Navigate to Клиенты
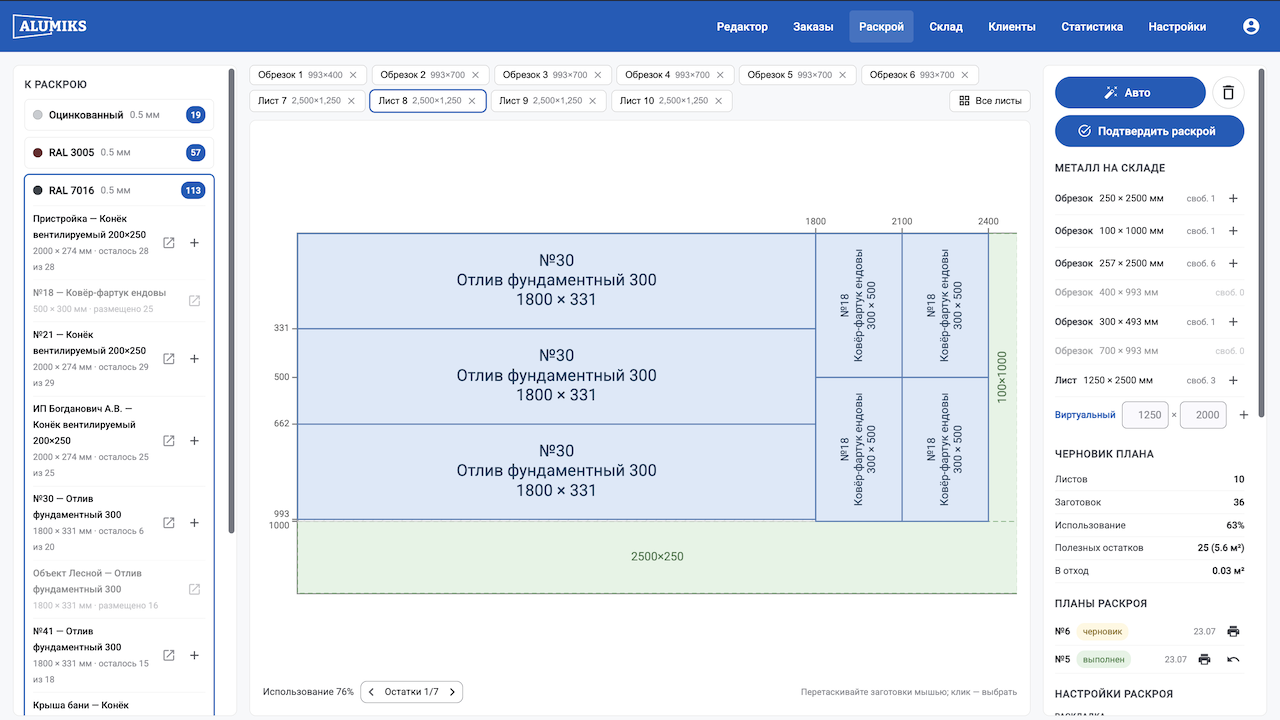This screenshot has height=720, width=1280. 1012,27
